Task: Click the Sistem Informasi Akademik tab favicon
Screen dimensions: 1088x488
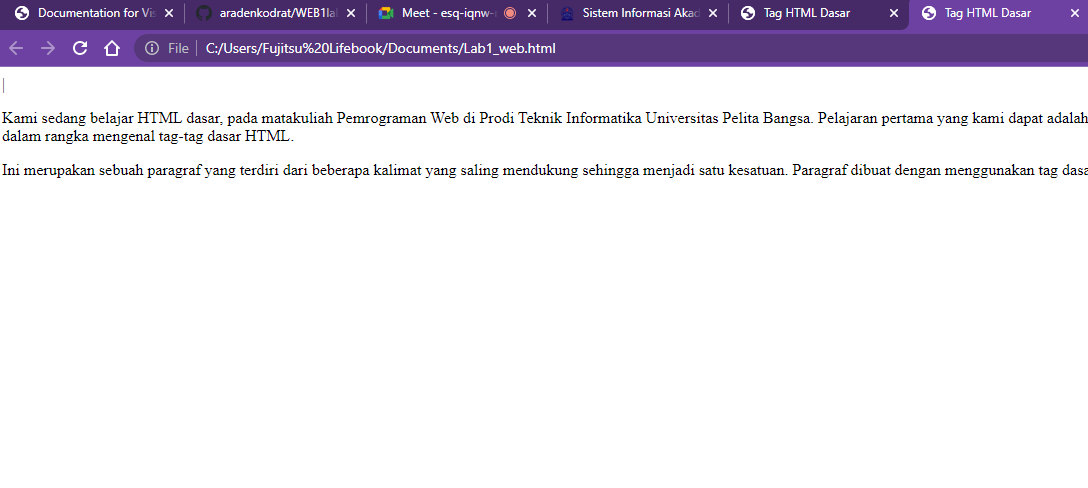Action: [x=567, y=13]
